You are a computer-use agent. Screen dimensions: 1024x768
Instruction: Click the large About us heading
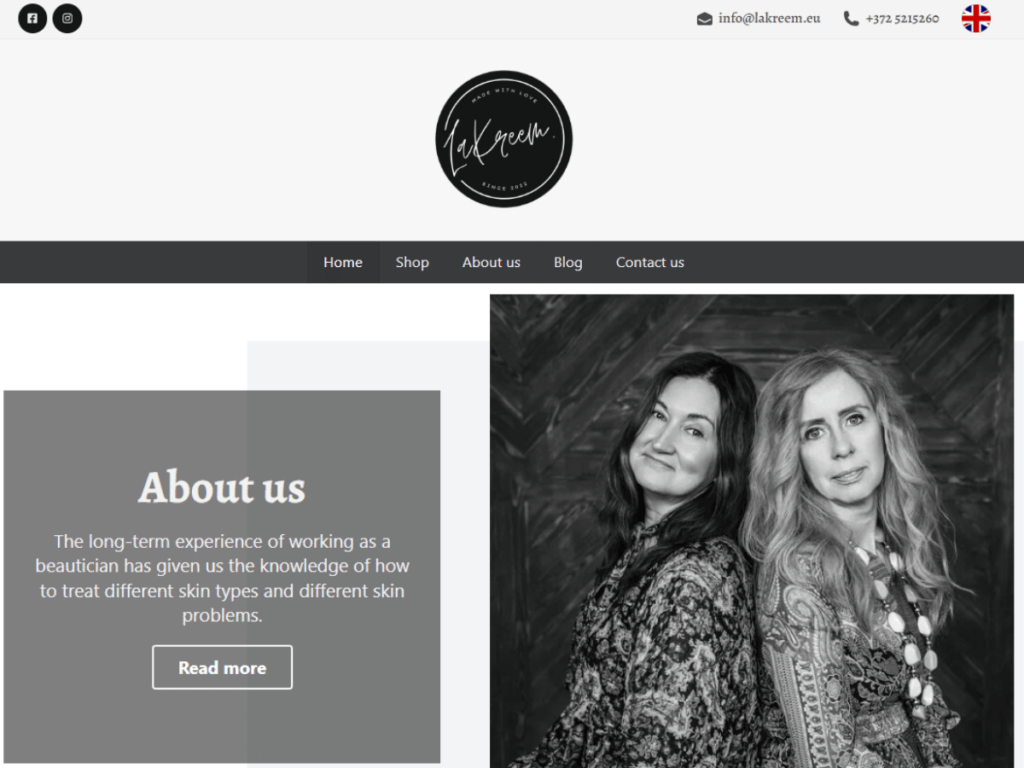tap(222, 488)
